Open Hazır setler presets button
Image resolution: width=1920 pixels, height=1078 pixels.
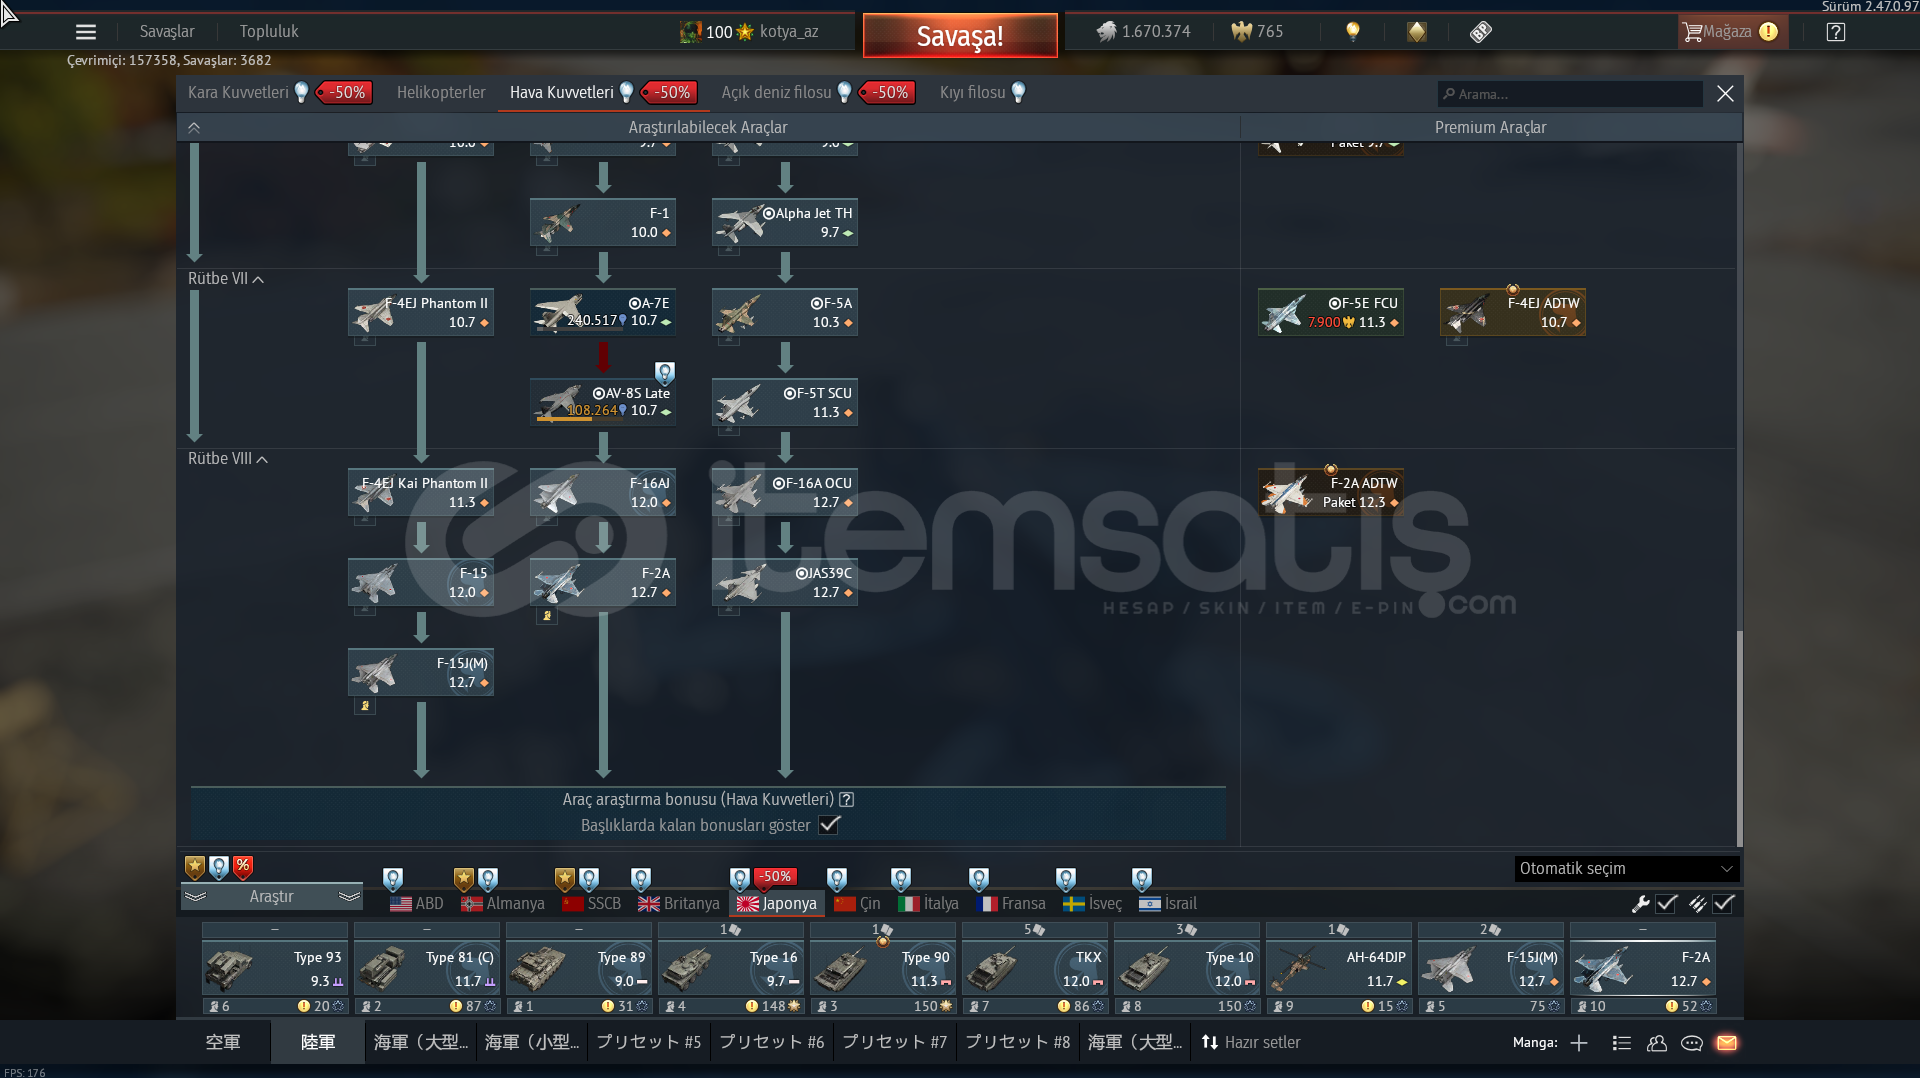point(1251,1042)
